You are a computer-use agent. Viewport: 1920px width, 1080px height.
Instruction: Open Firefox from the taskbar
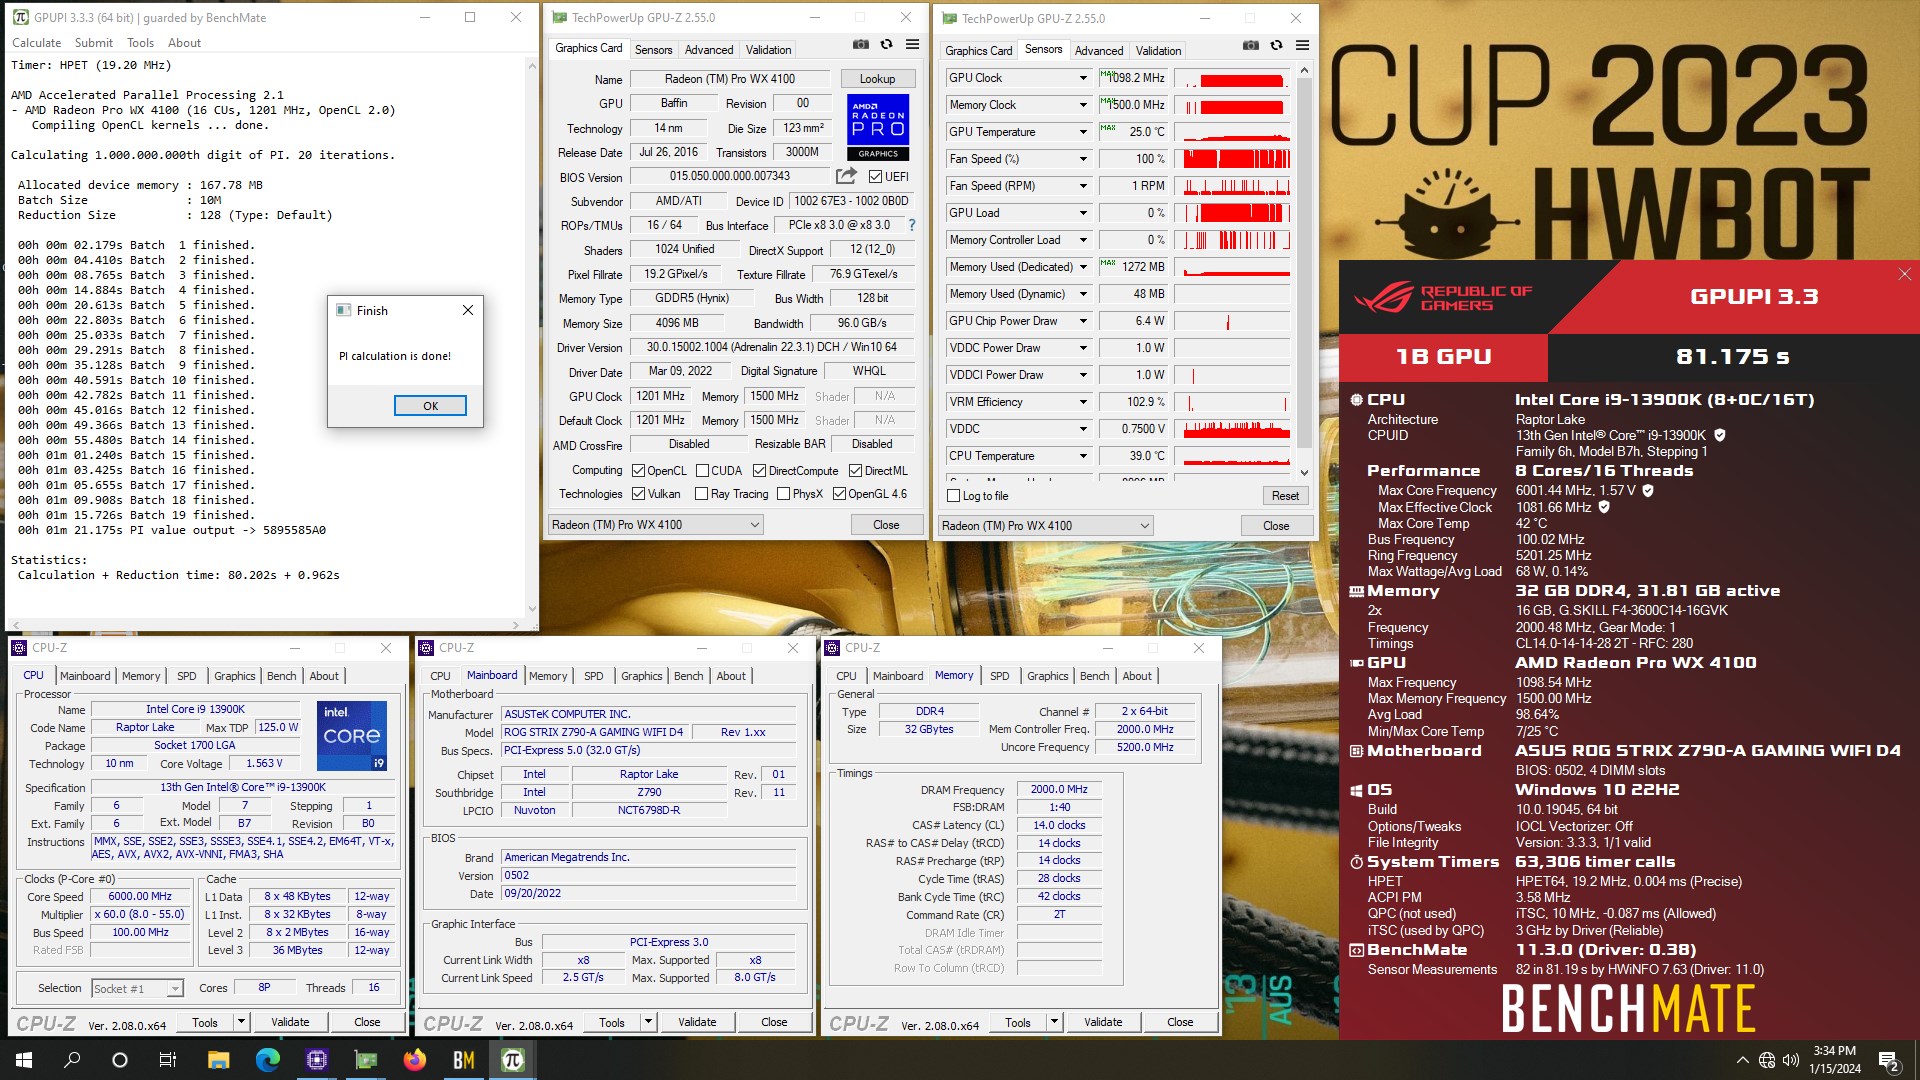[414, 1060]
